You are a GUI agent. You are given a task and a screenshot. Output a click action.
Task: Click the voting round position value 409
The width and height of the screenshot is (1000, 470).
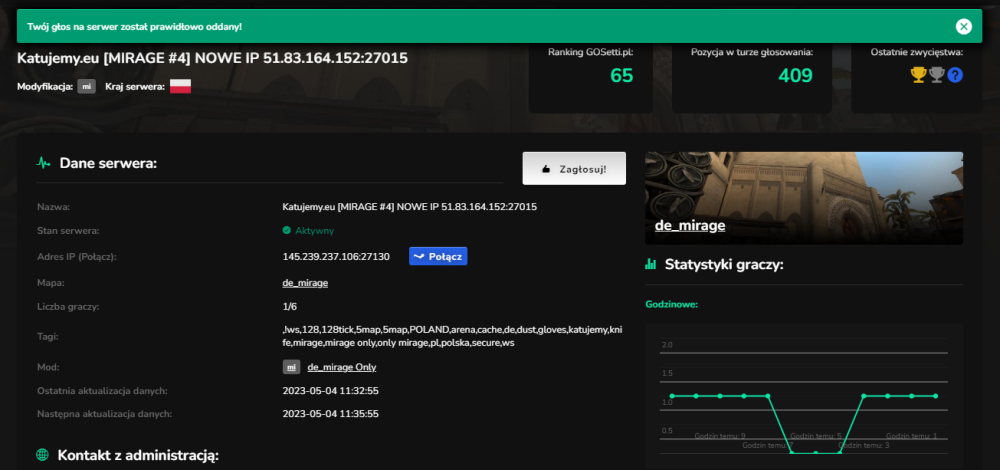[x=795, y=75]
